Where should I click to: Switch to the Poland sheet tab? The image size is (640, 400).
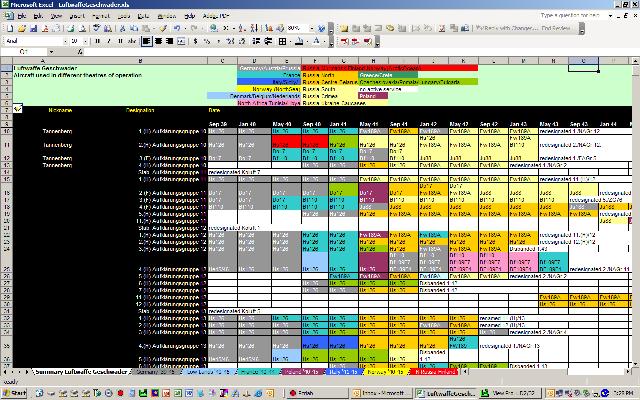click(303, 372)
